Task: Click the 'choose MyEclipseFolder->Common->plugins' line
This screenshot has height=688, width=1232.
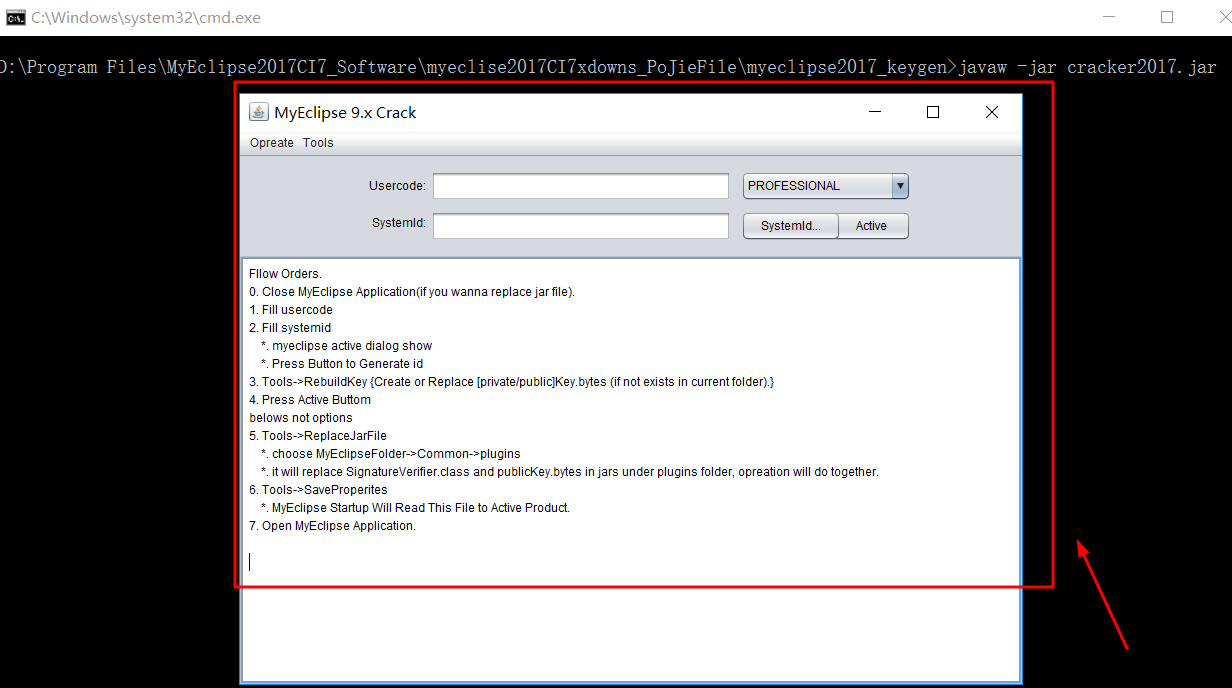Action: tap(391, 454)
